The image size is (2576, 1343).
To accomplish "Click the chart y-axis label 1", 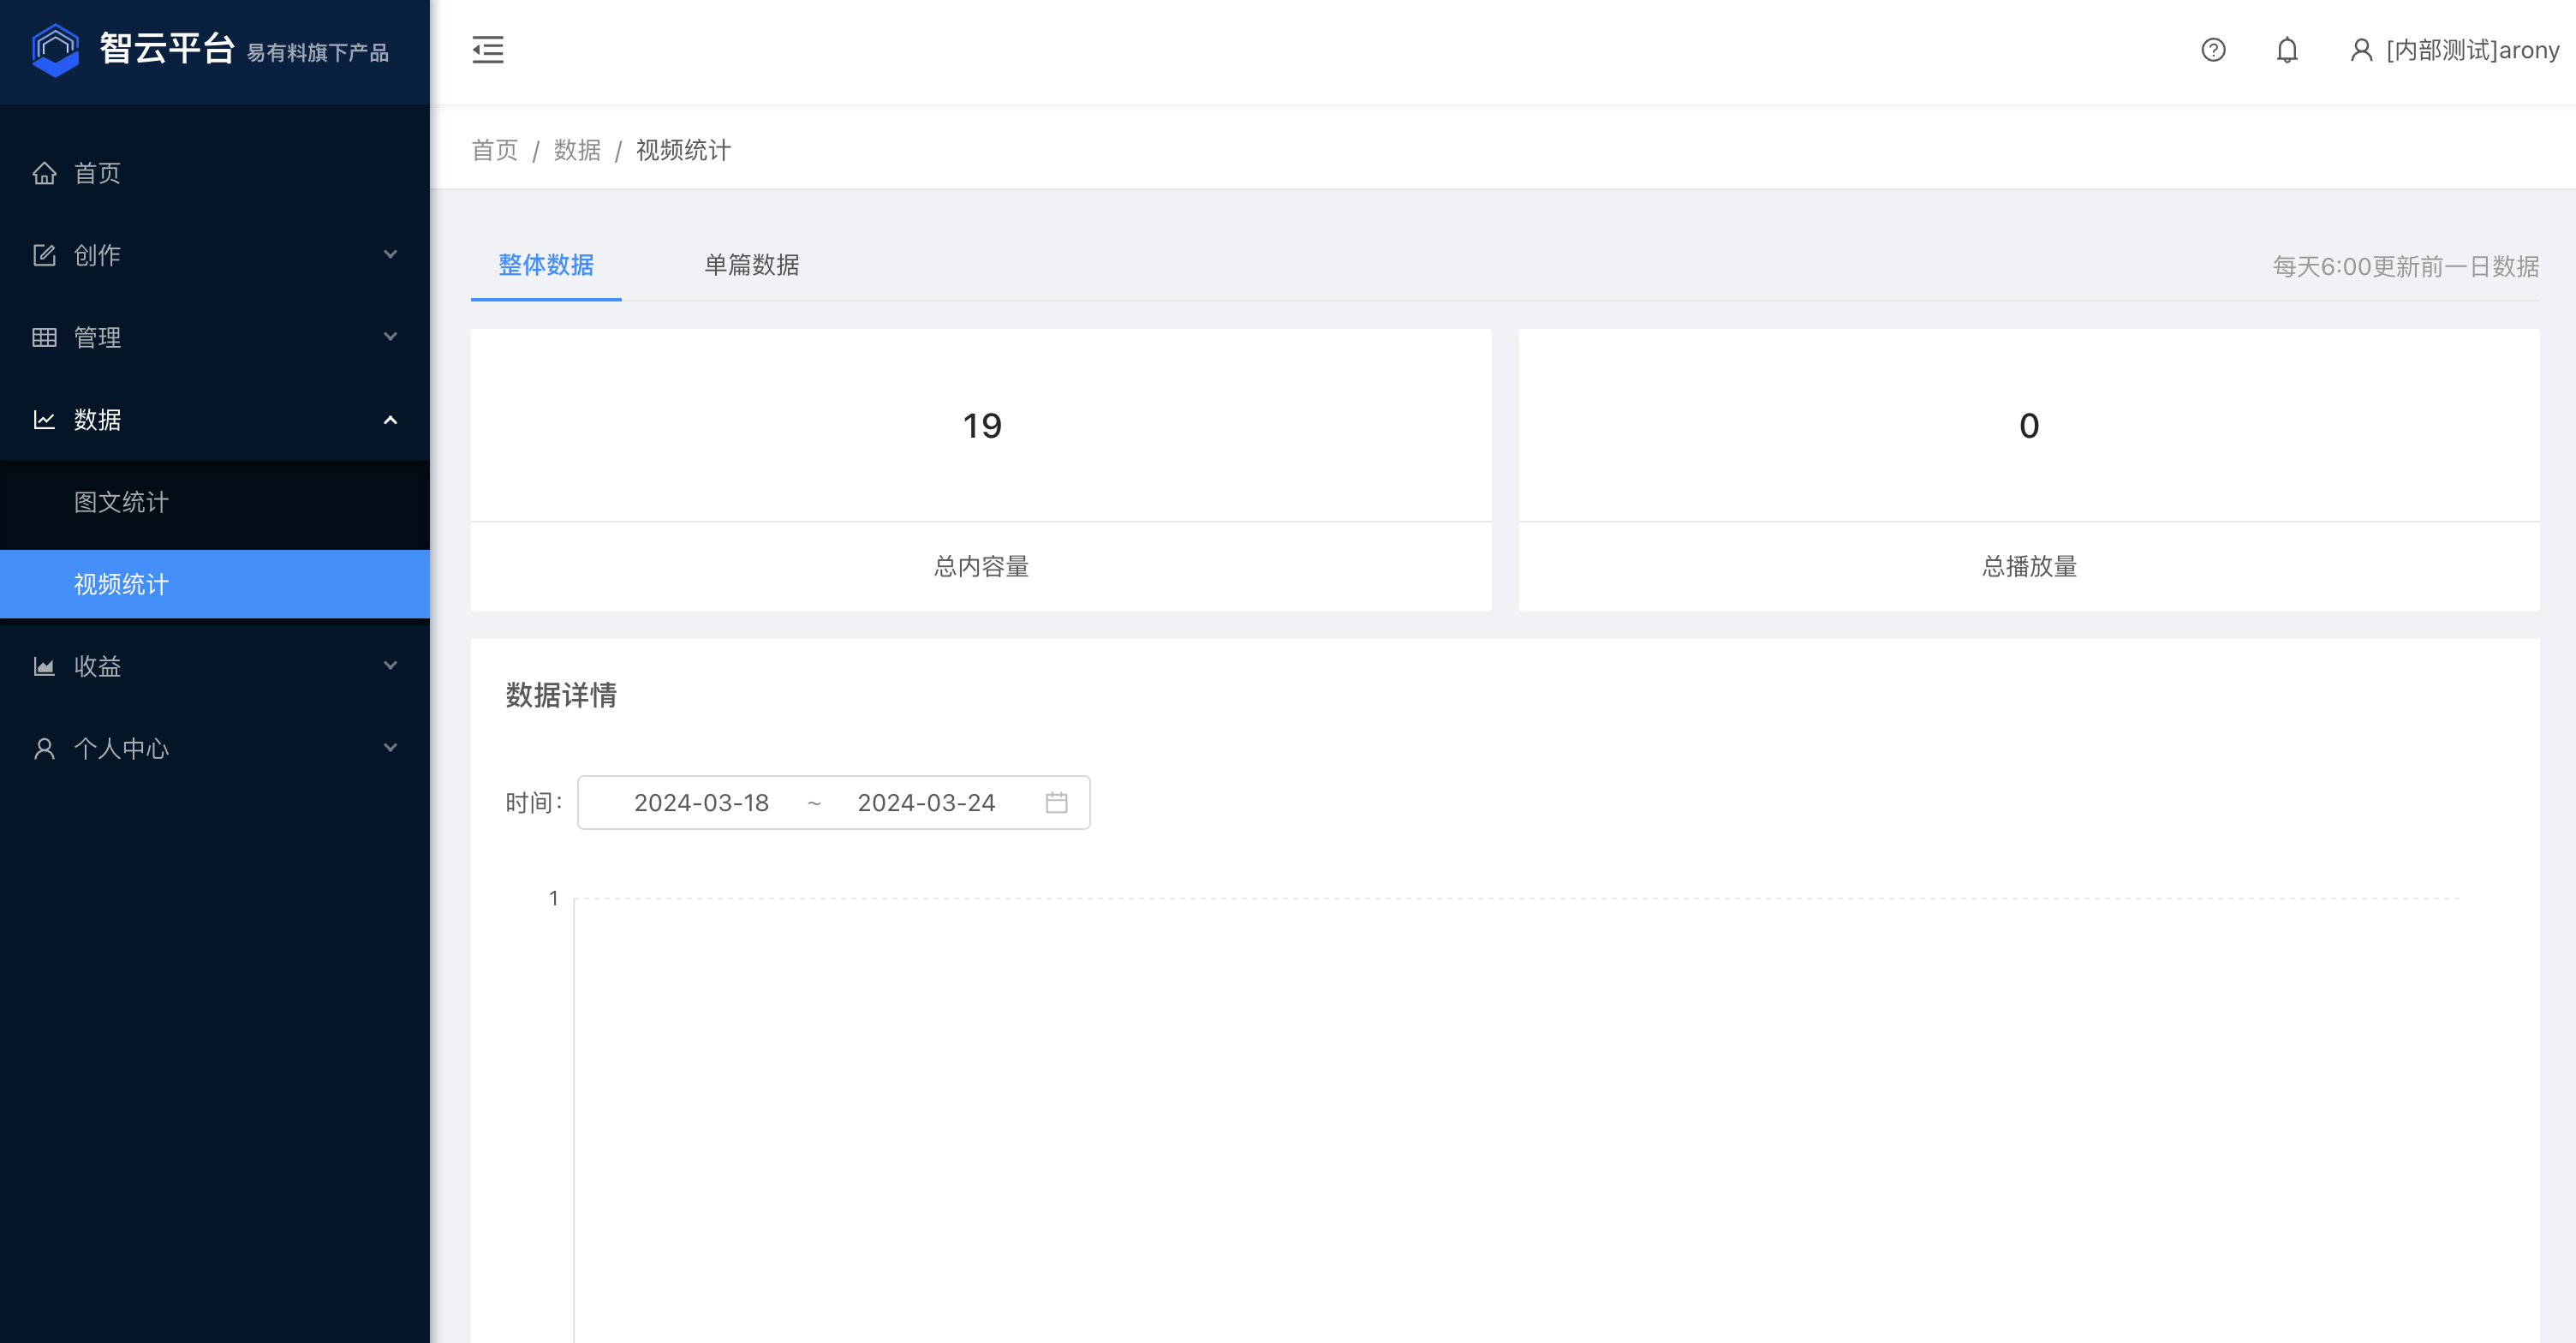I will 553,898.
